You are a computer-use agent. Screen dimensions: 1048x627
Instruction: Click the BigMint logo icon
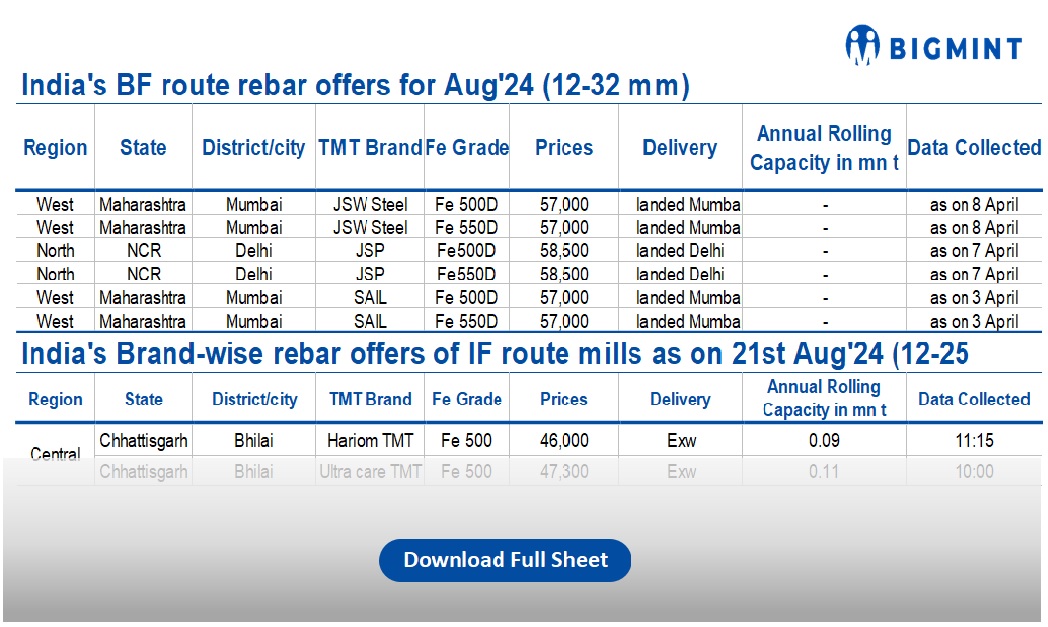[x=862, y=45]
